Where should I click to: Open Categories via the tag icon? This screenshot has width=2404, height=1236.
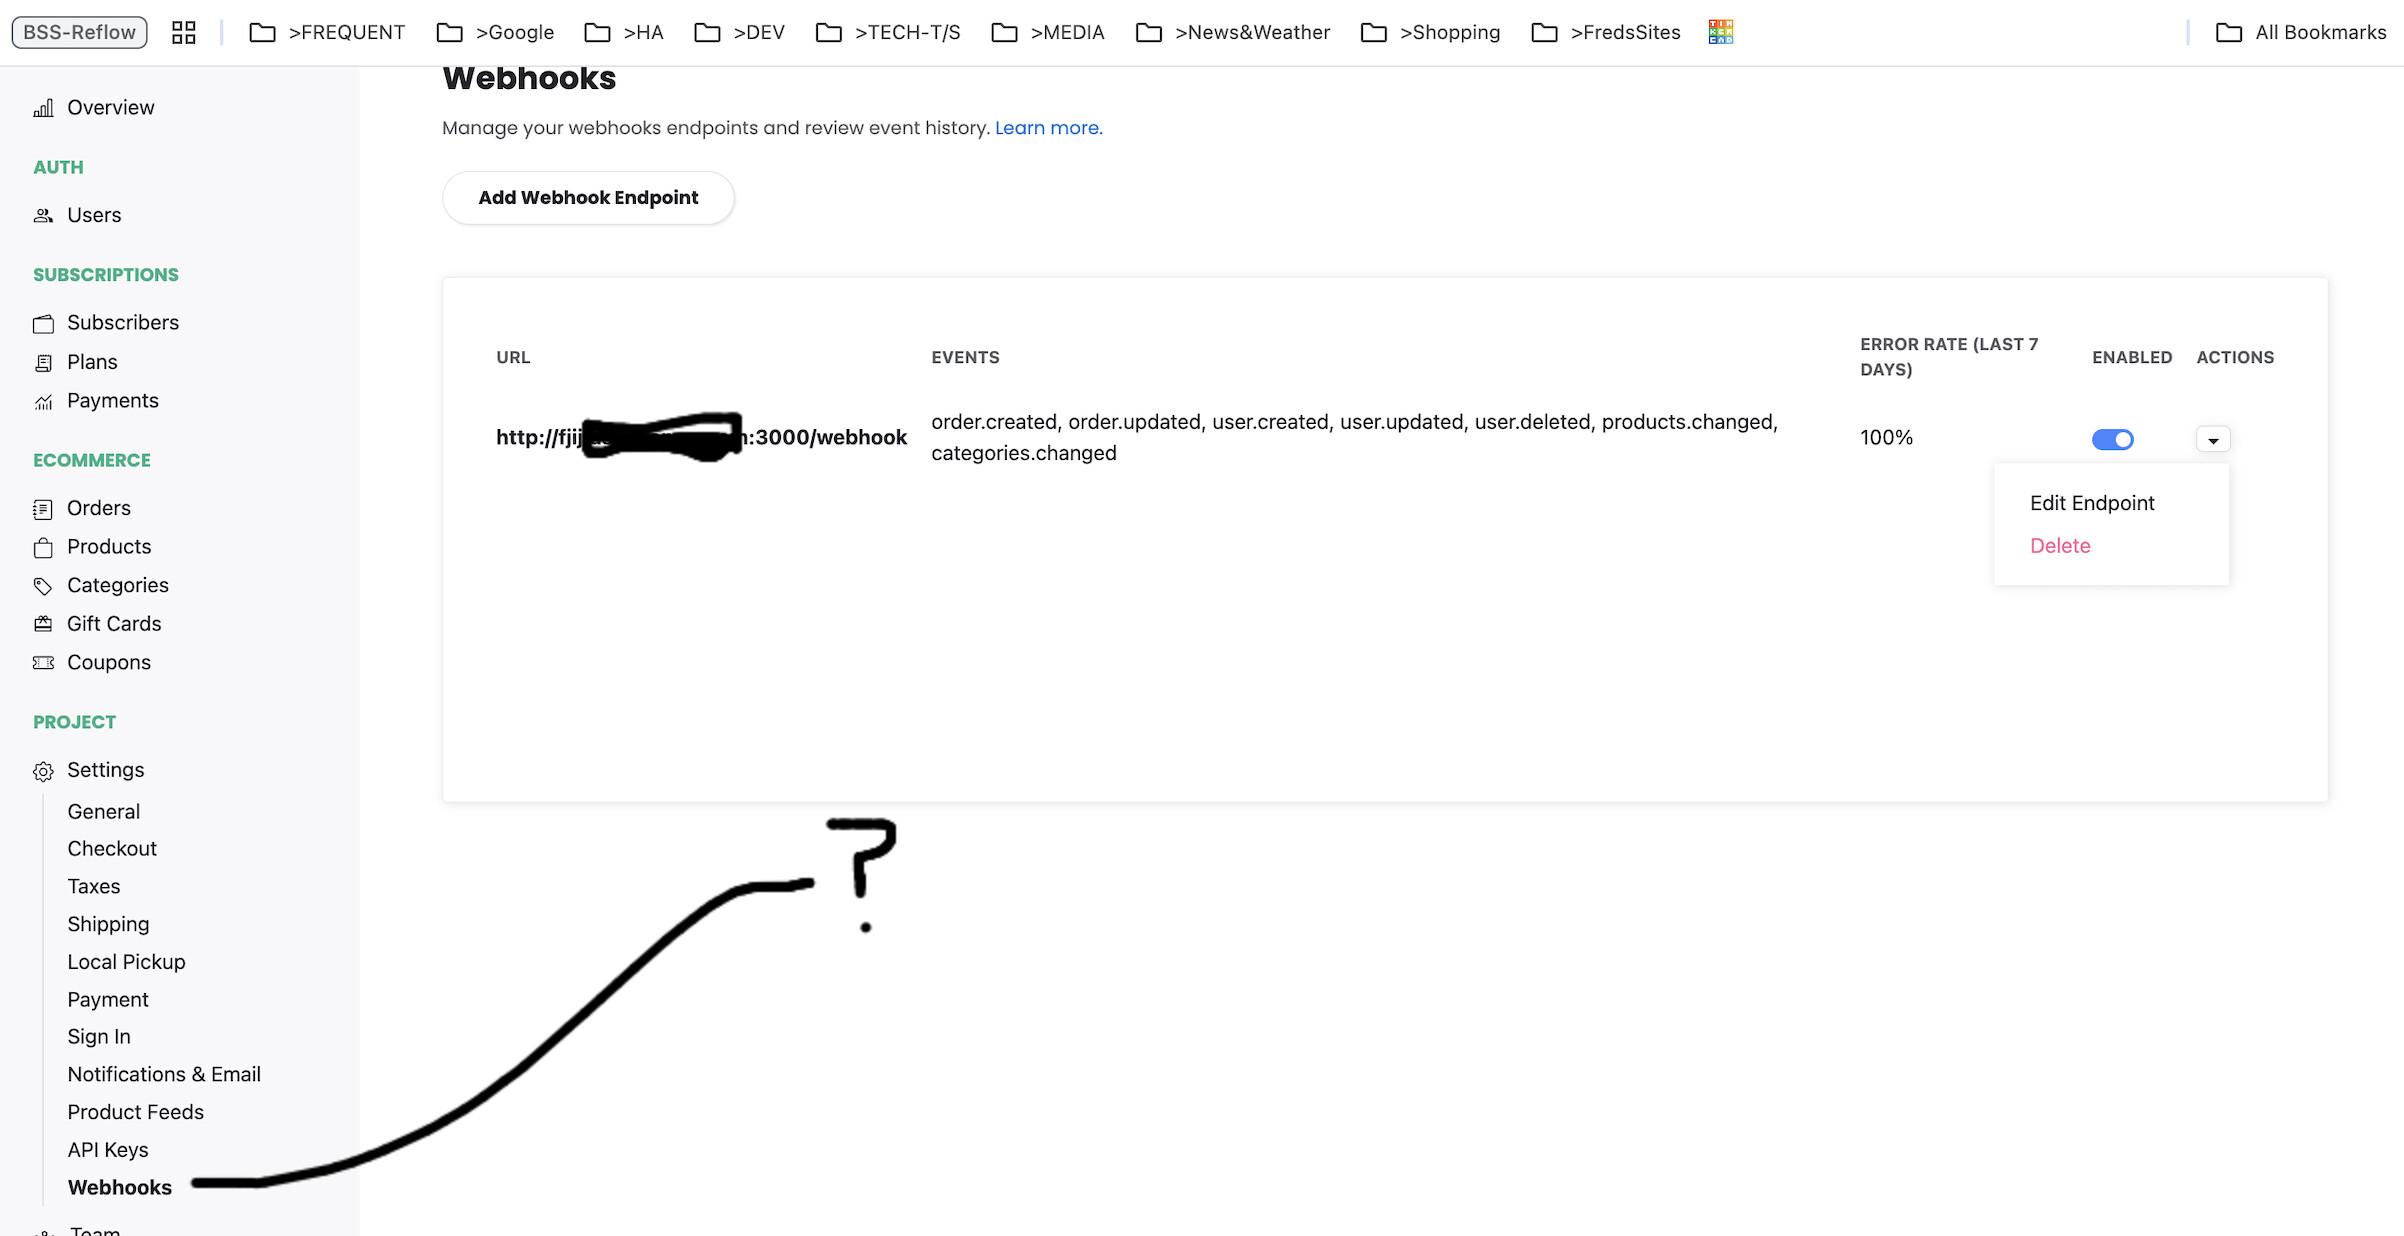pos(43,586)
